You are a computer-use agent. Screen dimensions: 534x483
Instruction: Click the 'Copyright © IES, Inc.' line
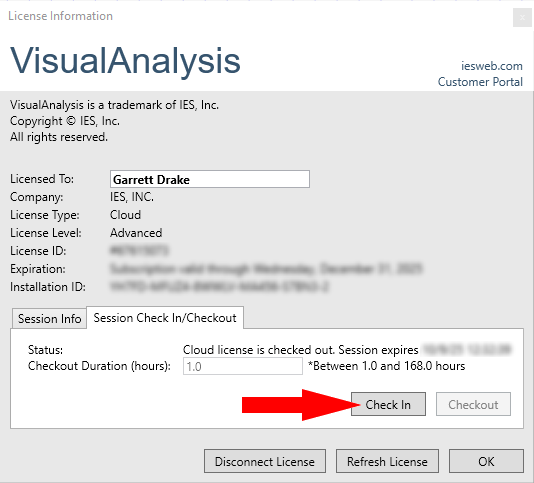pyautogui.click(x=65, y=121)
